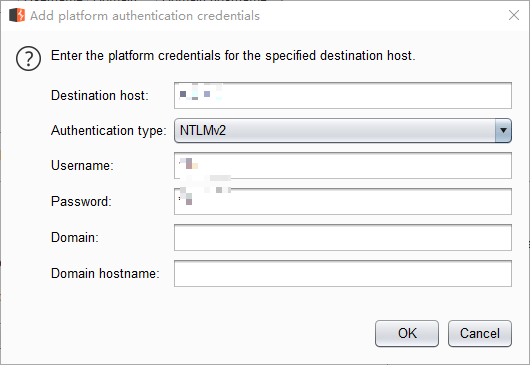Screen dimensions: 530x365
Task: Focus the Username text field
Action: click(x=343, y=165)
